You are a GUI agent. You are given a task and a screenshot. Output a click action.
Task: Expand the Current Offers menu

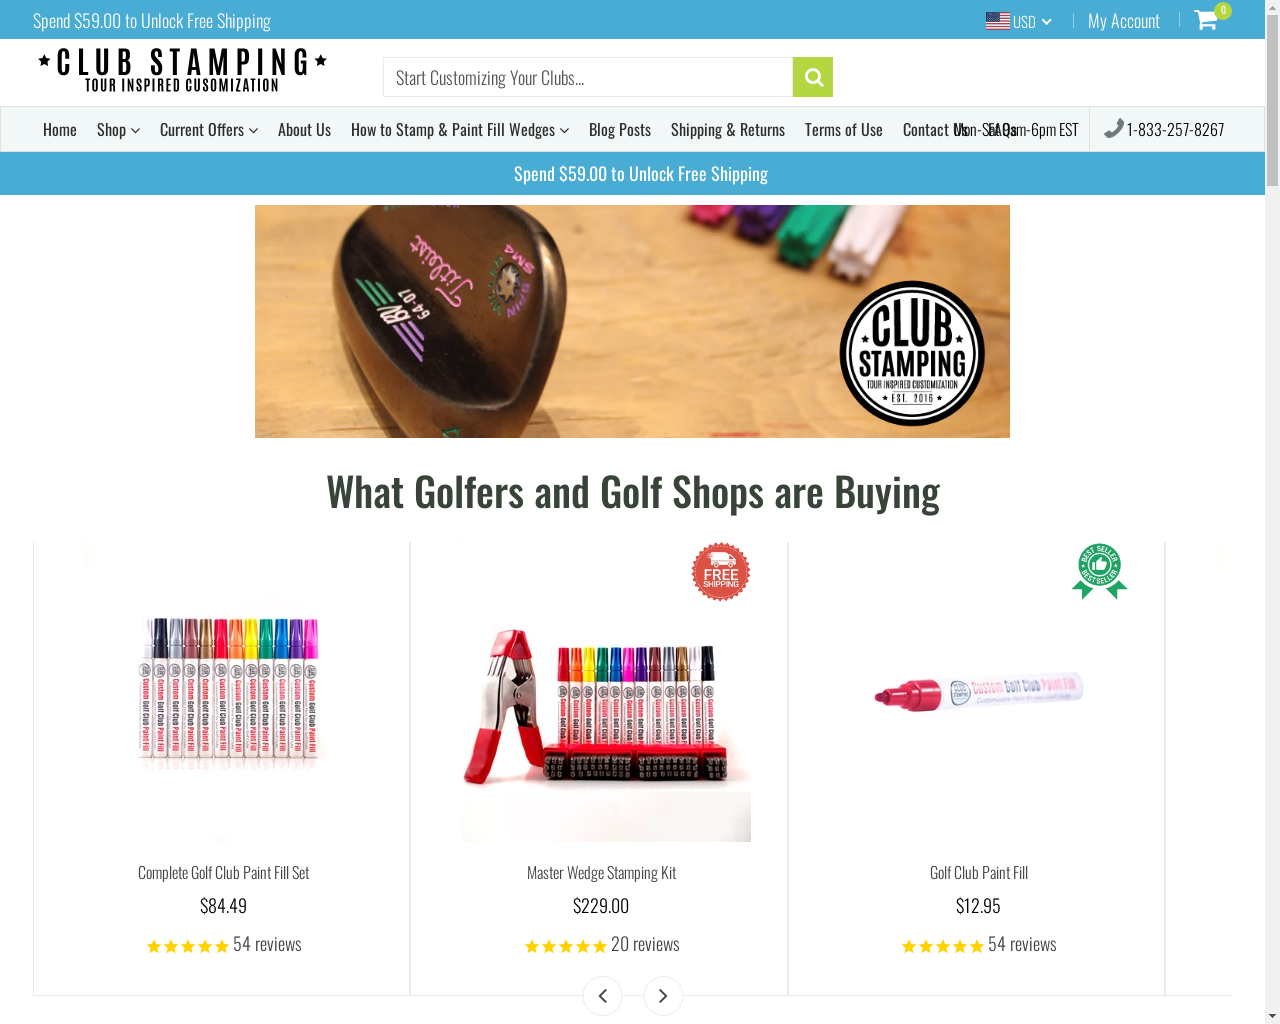pyautogui.click(x=209, y=130)
